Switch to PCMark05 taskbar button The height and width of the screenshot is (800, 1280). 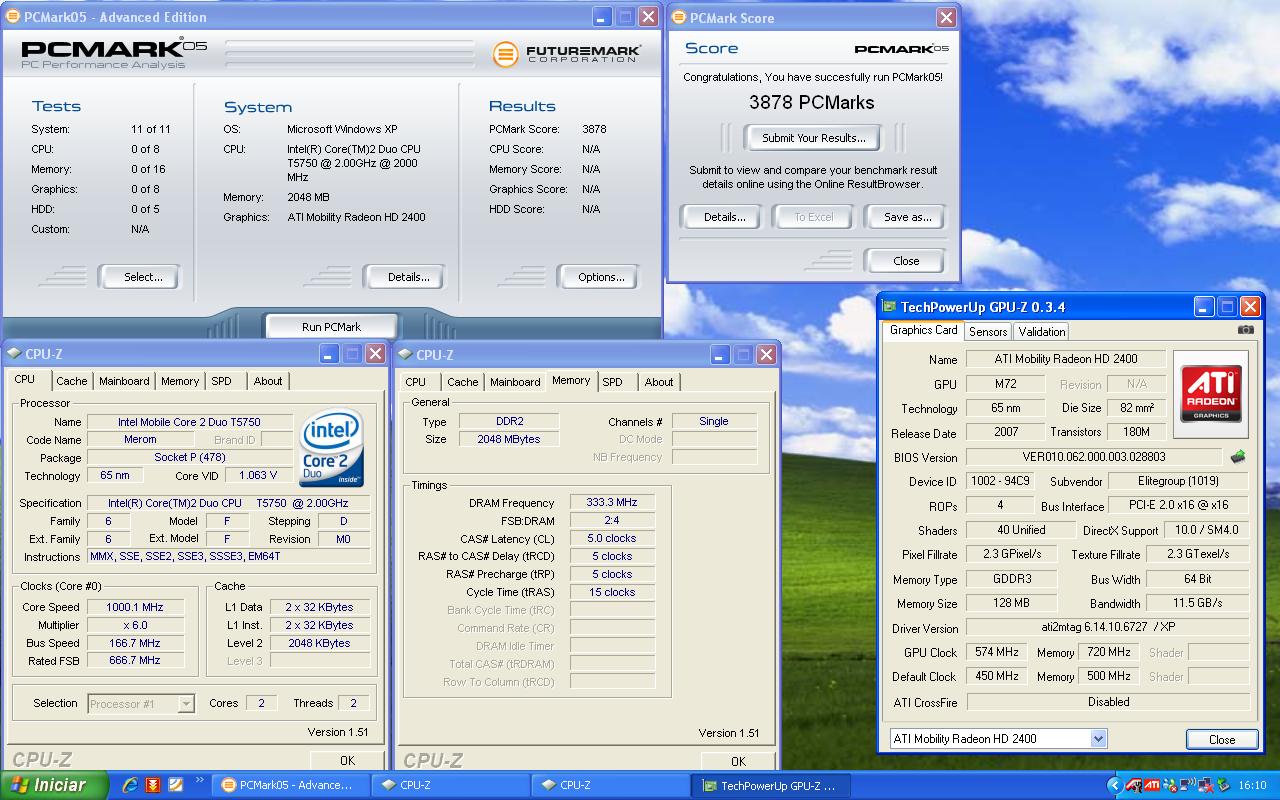coord(290,785)
